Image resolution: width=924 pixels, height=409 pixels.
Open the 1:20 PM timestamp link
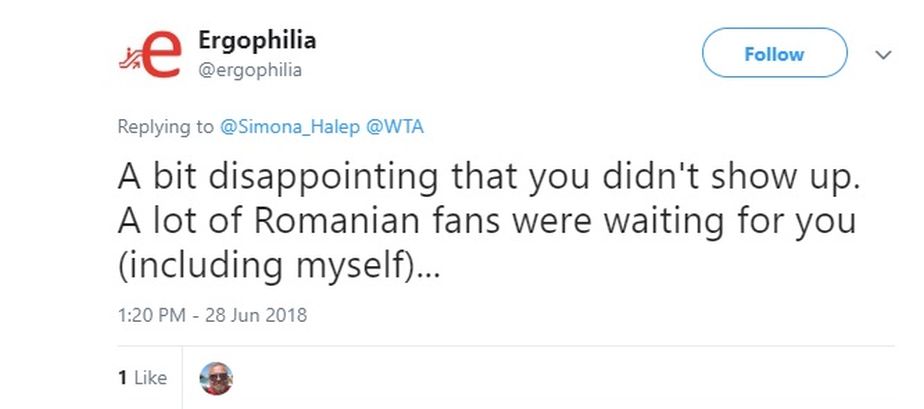tap(150, 315)
